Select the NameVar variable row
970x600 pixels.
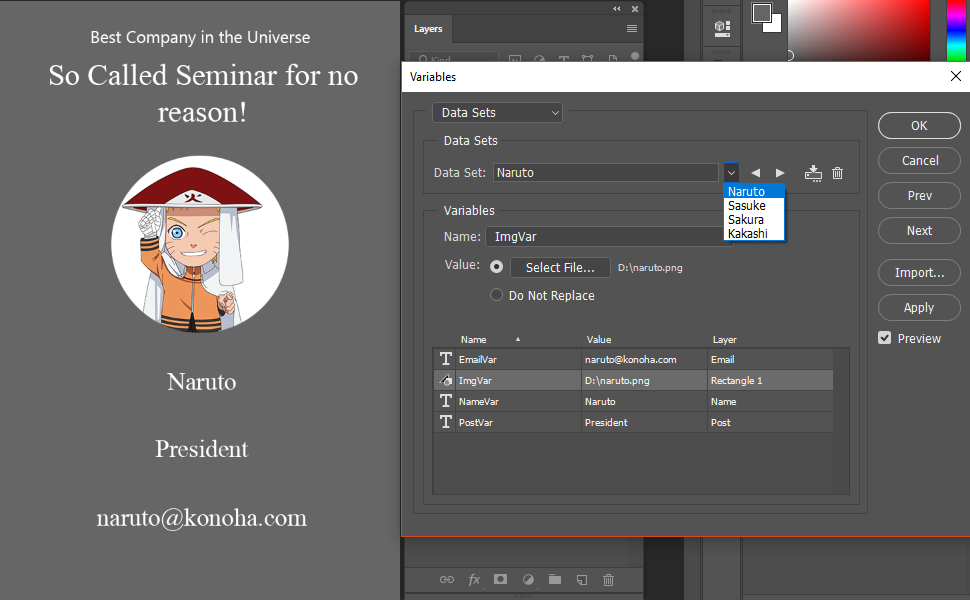point(633,401)
